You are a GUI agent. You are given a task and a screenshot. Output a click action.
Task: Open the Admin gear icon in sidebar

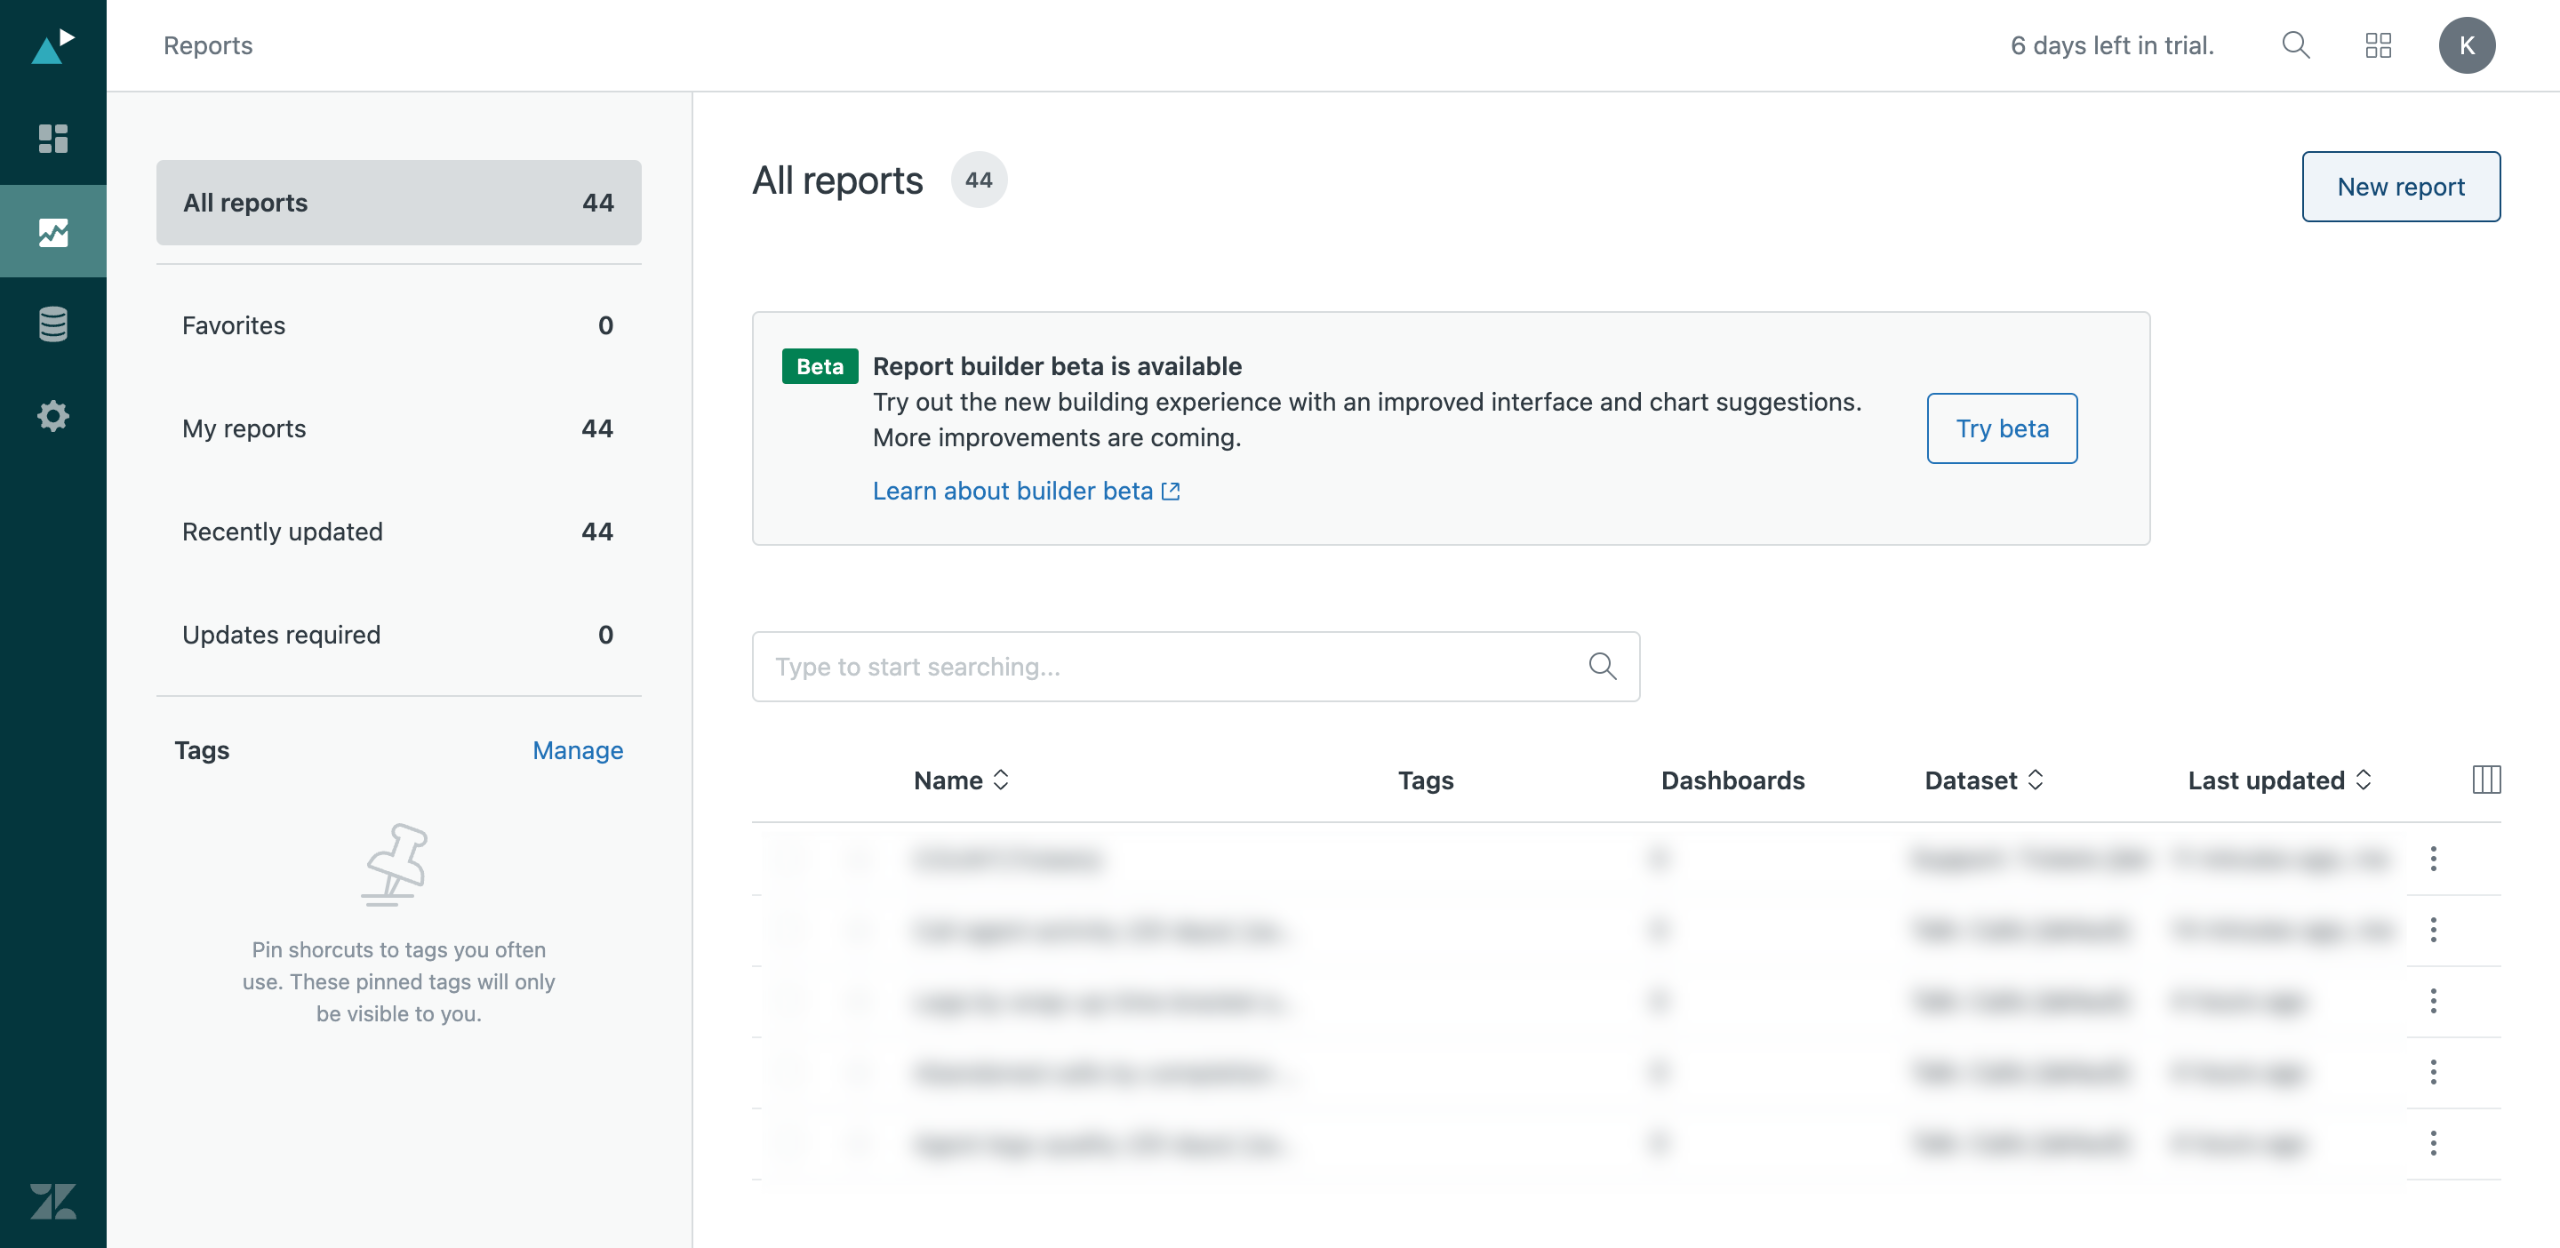point(53,416)
